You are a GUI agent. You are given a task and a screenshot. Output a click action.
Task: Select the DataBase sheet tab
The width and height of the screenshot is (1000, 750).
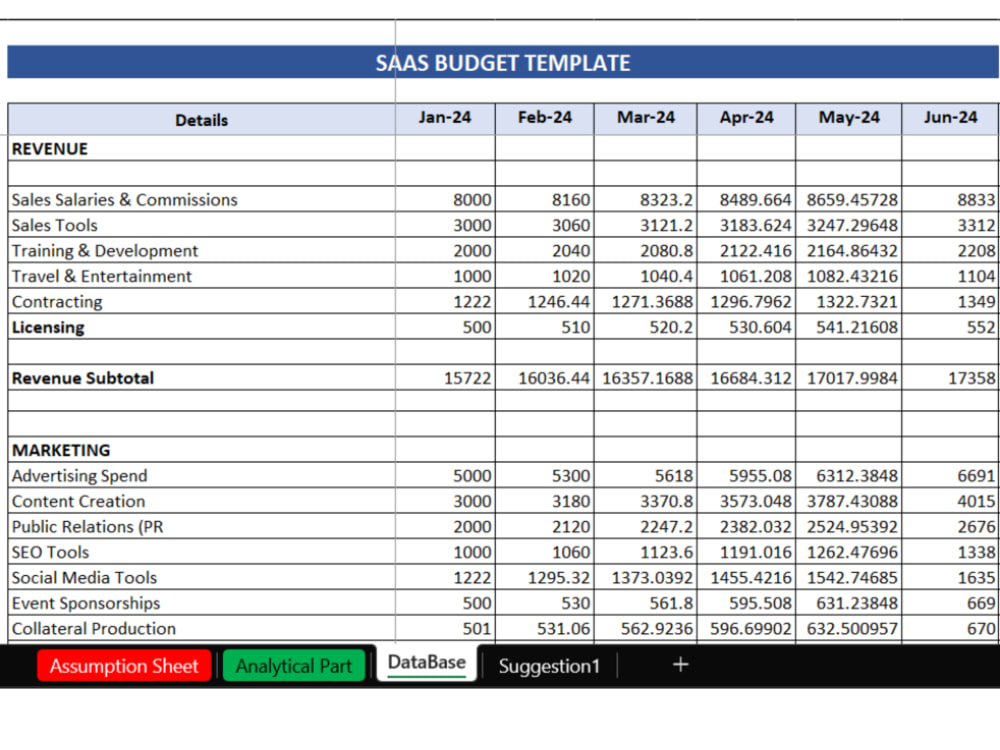pos(427,663)
